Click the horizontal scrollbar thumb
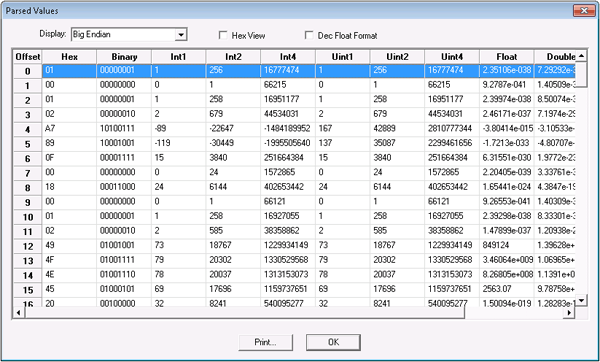This screenshot has width=600, height=362. pyautogui.click(x=245, y=313)
